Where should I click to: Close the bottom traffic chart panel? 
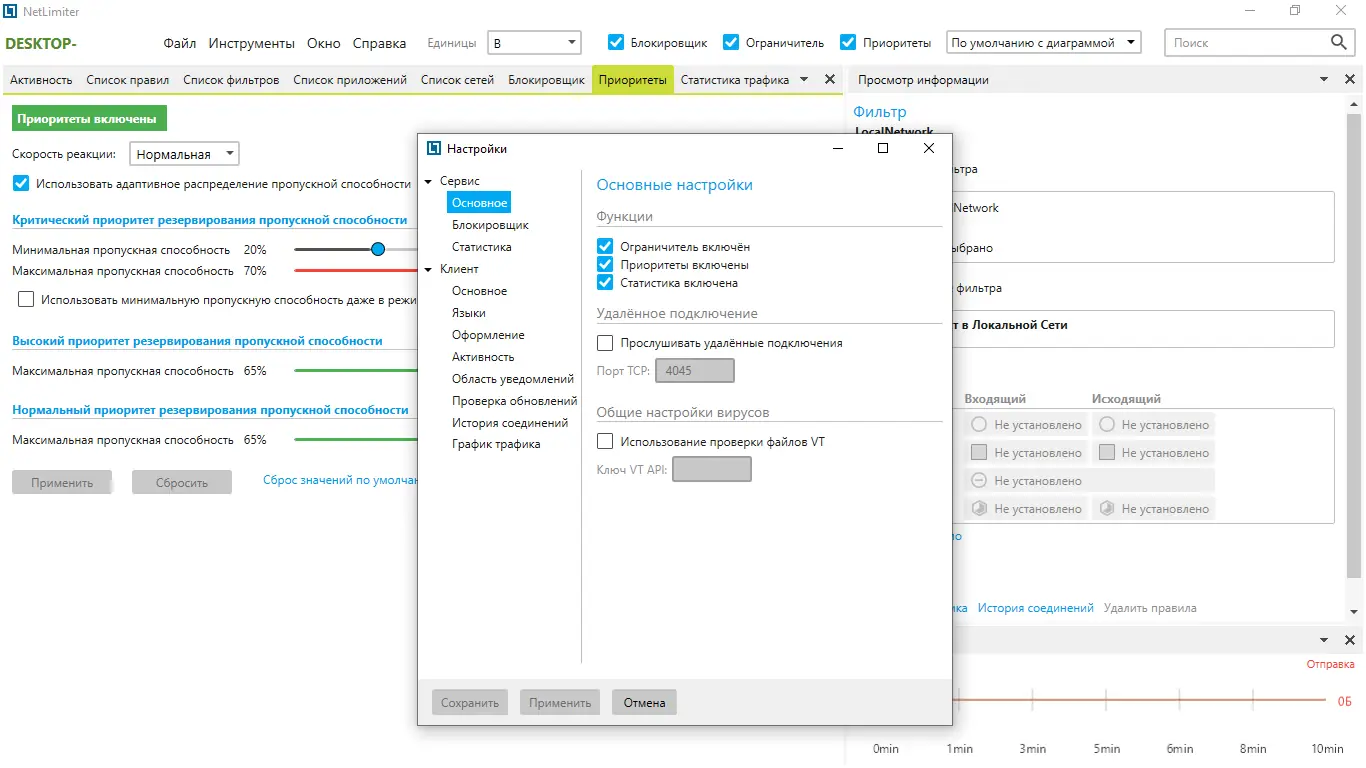click(x=1349, y=640)
